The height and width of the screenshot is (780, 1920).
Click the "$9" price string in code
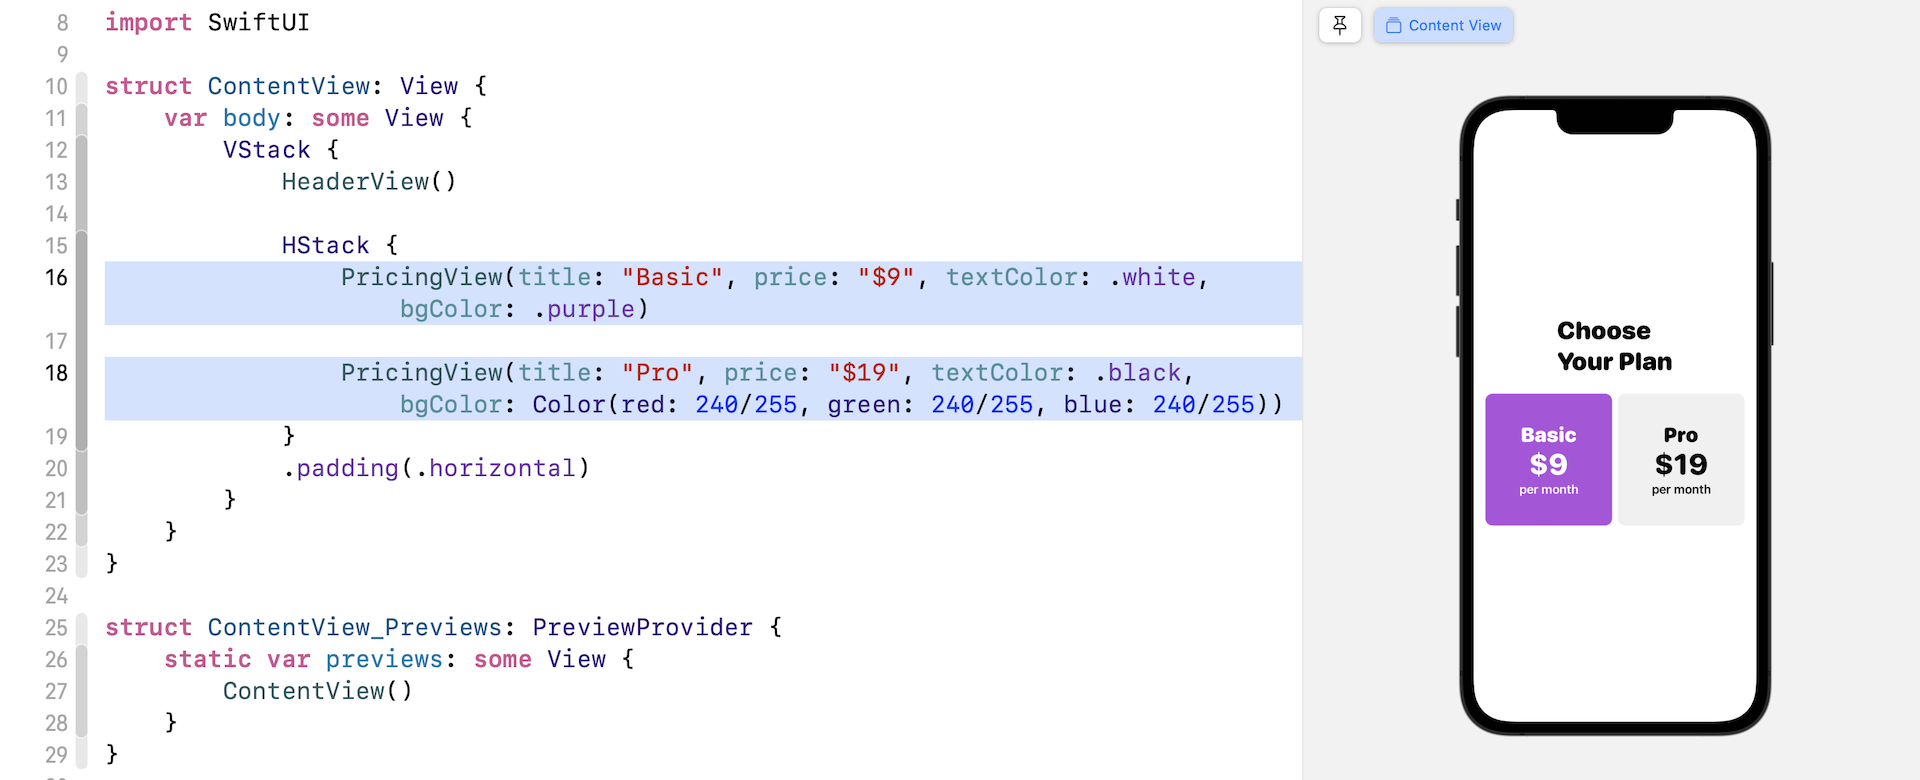click(886, 277)
